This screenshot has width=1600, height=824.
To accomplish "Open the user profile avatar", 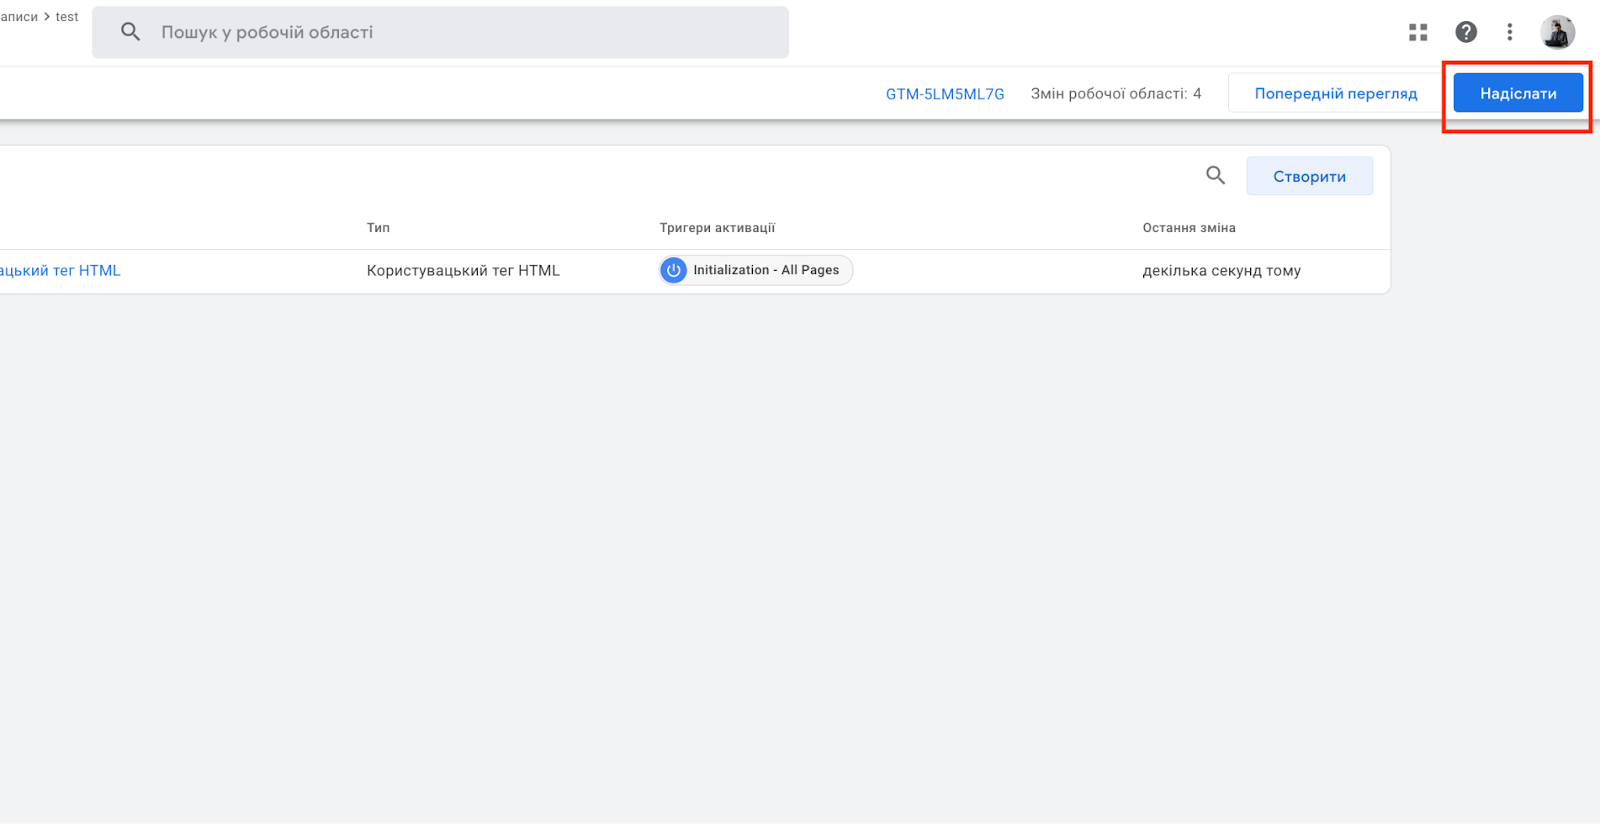I will 1557,32.
